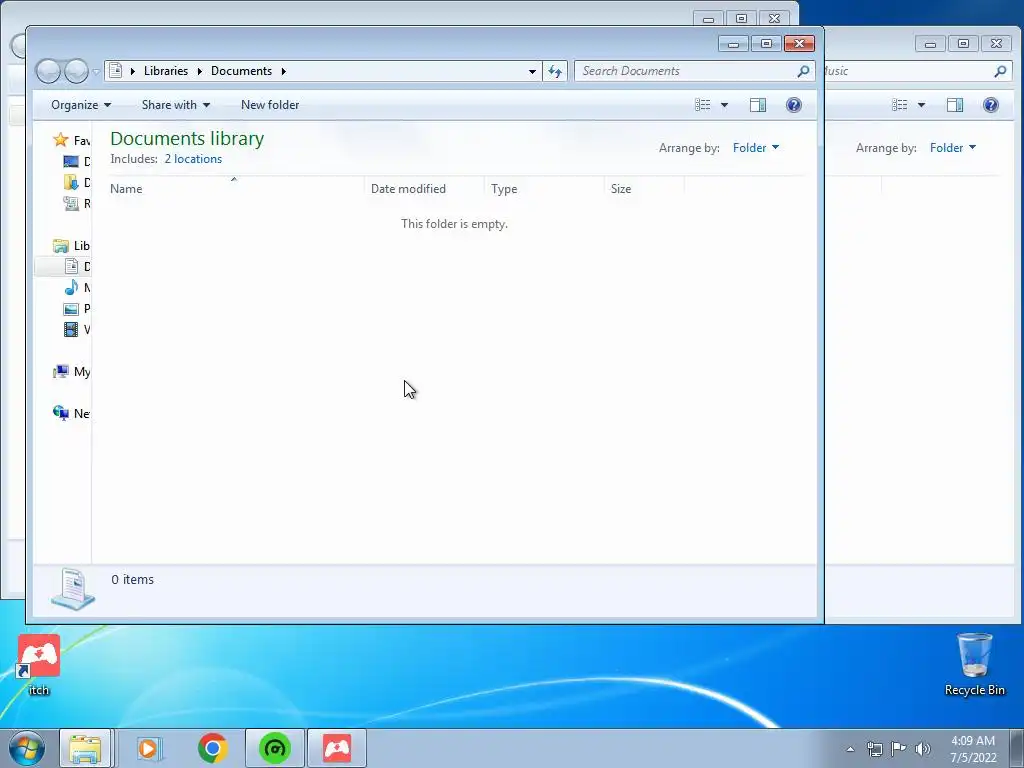The width and height of the screenshot is (1024, 768).
Task: Select Desktop monitor icon under Favorites
Action: (71, 161)
